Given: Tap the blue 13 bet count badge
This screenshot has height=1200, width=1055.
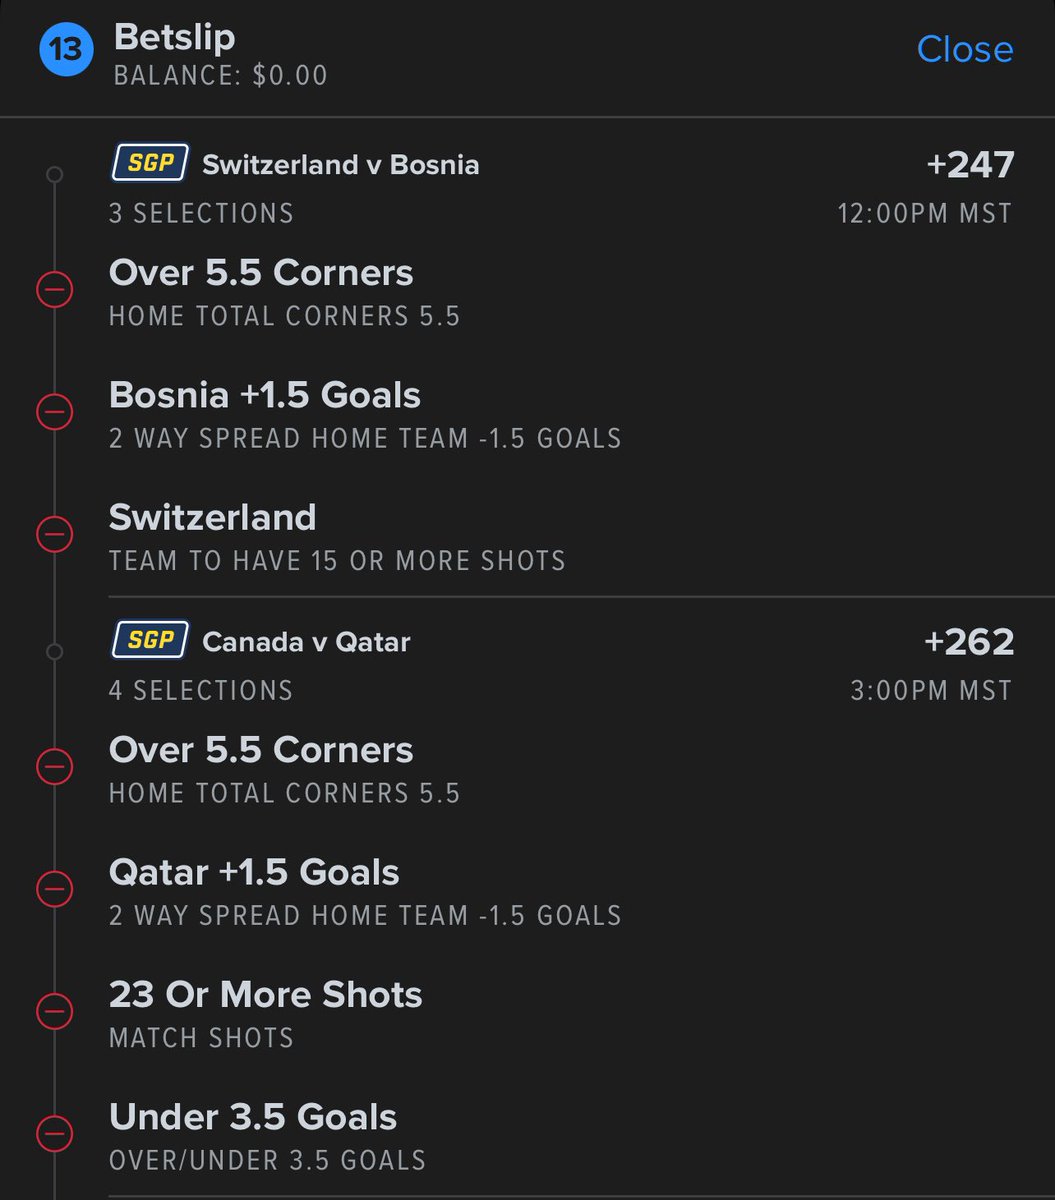Looking at the screenshot, I should tap(65, 50).
